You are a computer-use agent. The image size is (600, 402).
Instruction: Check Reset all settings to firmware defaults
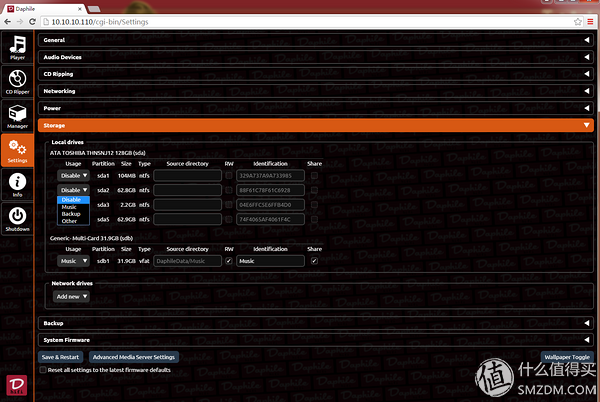pyautogui.click(x=43, y=369)
